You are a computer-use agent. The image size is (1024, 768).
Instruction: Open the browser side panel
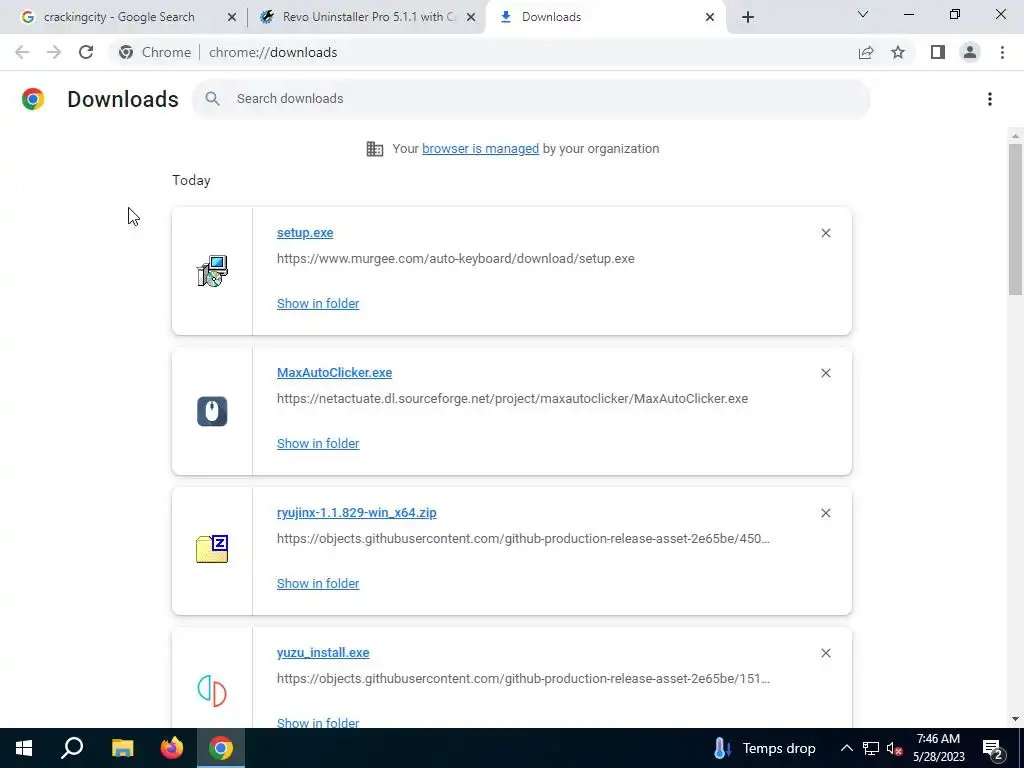[938, 52]
